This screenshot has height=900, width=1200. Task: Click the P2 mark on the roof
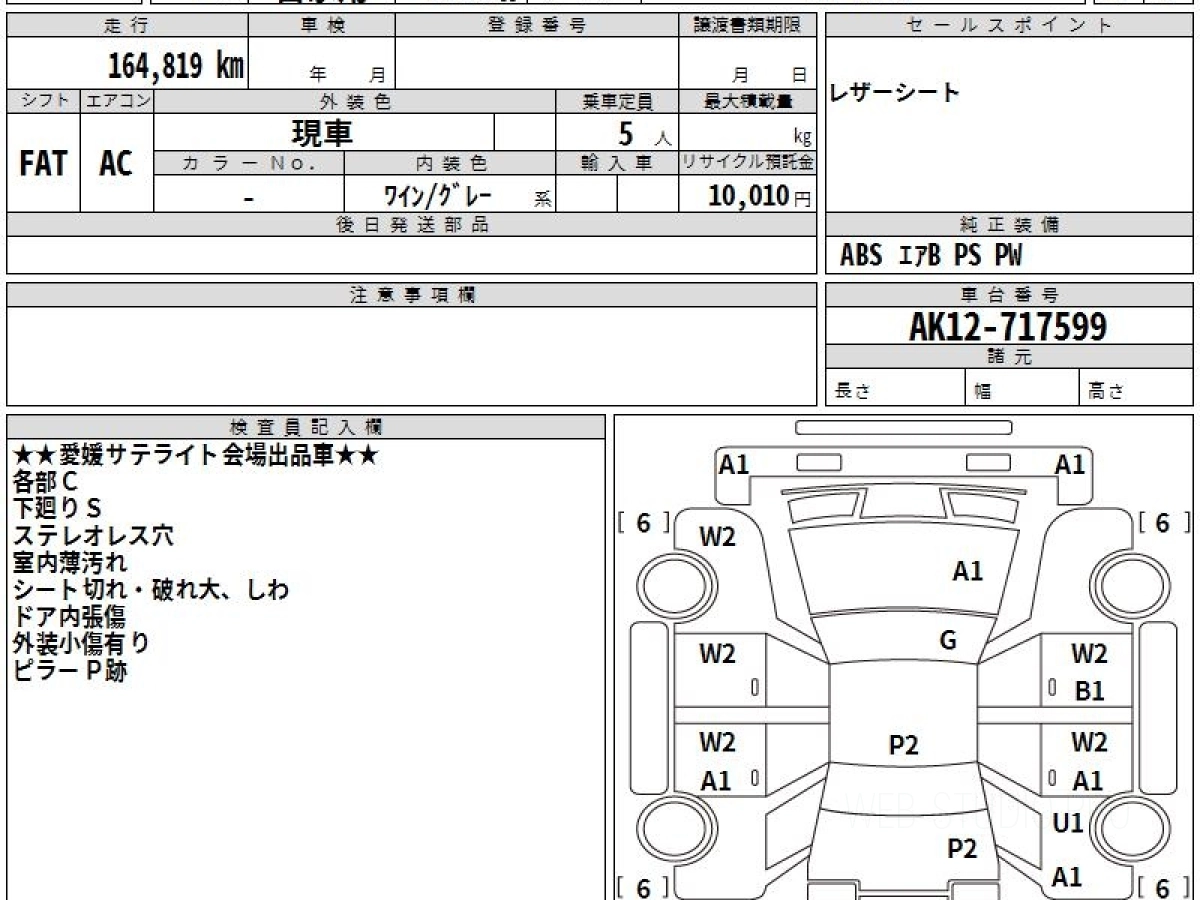pyautogui.click(x=903, y=745)
